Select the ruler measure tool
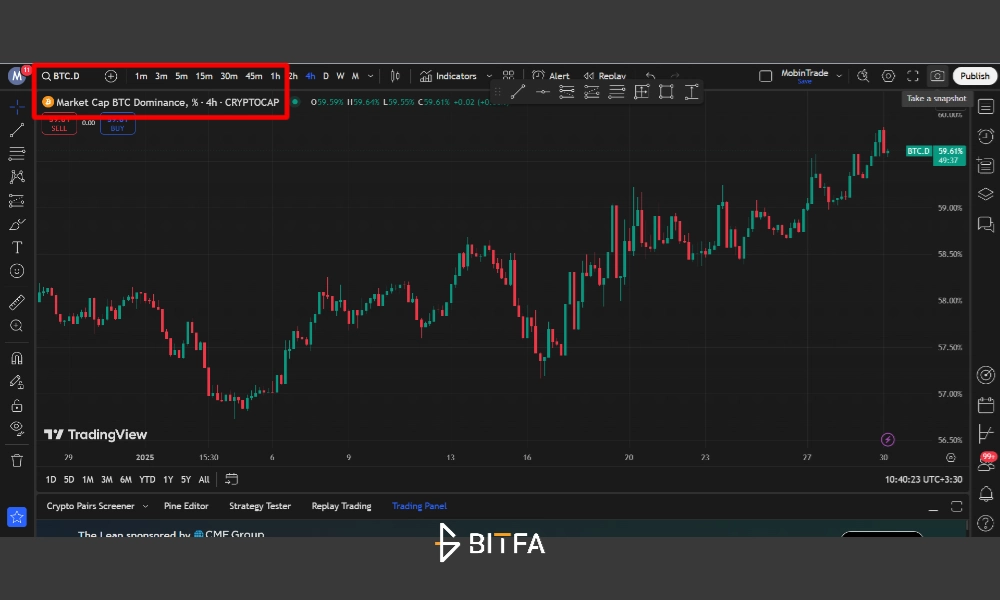 pyautogui.click(x=17, y=302)
